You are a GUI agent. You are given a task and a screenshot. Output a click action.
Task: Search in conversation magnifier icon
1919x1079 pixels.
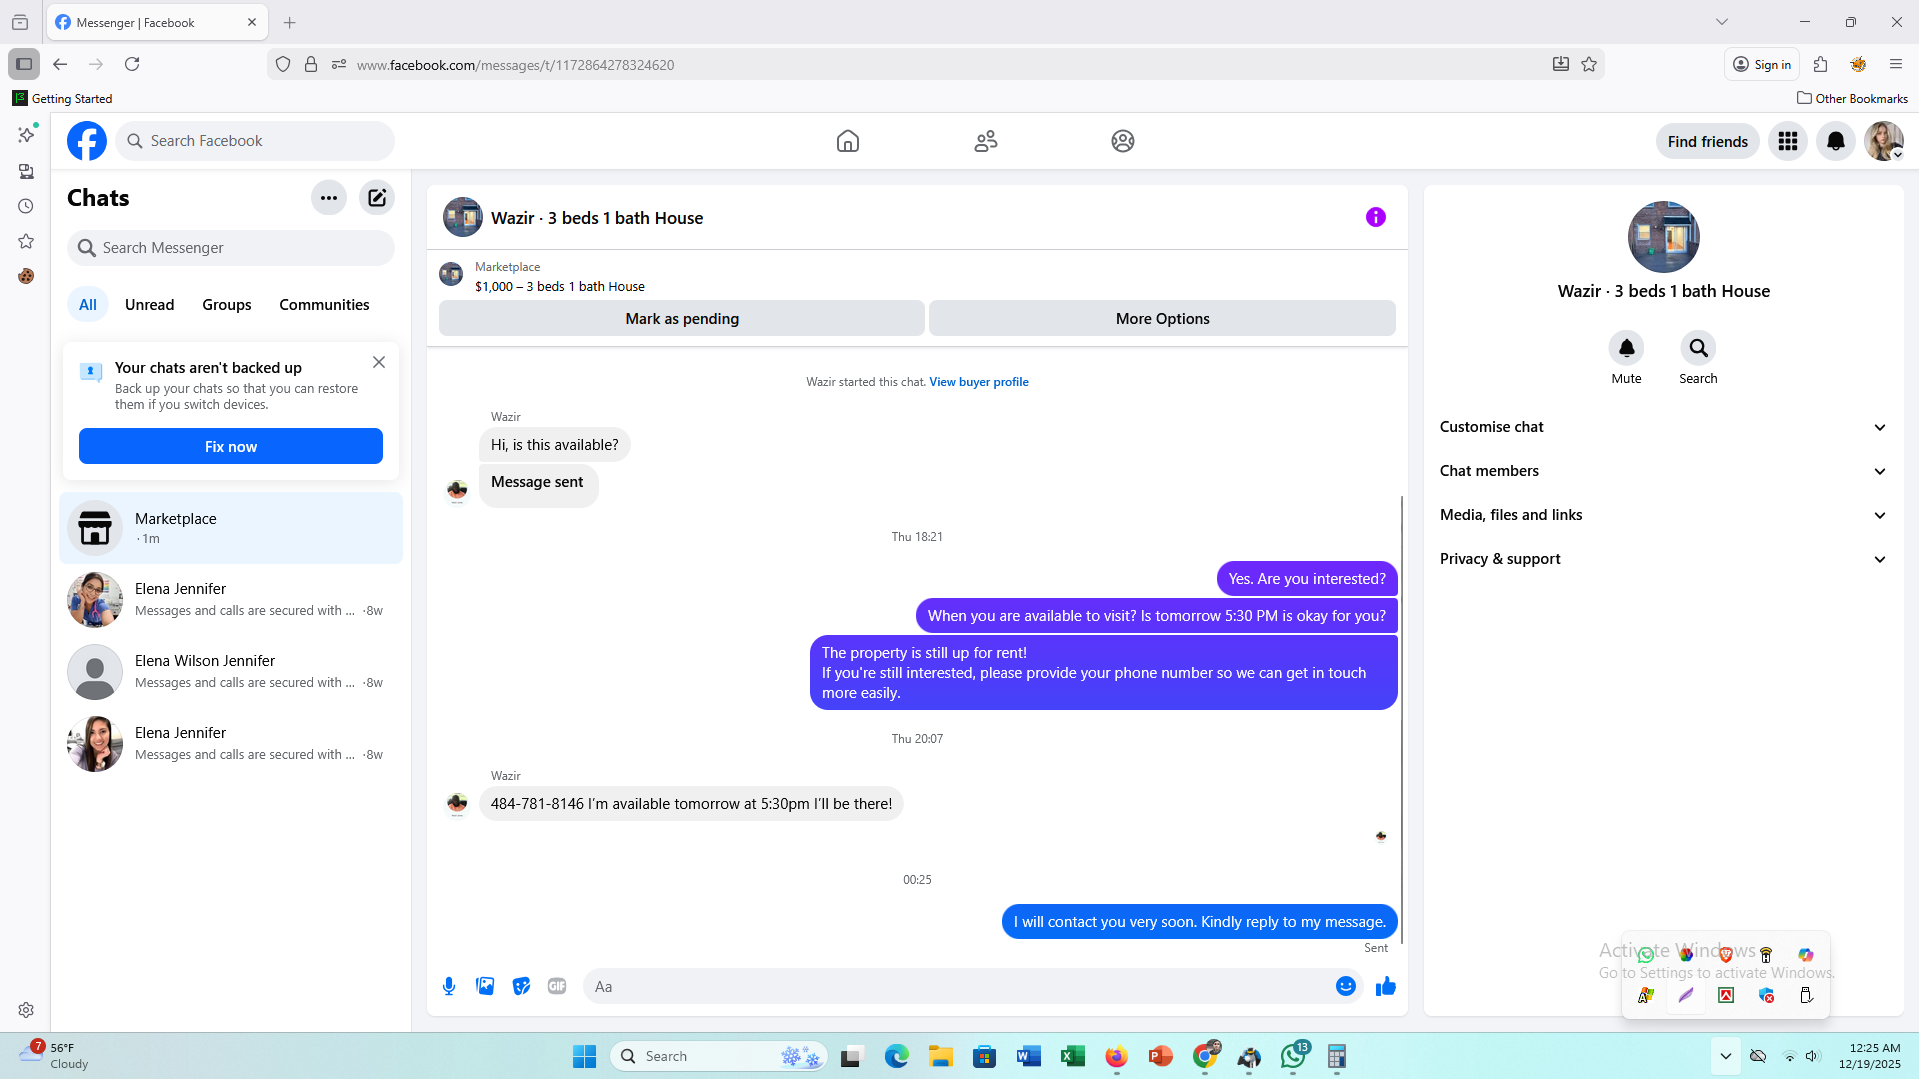(x=1699, y=348)
